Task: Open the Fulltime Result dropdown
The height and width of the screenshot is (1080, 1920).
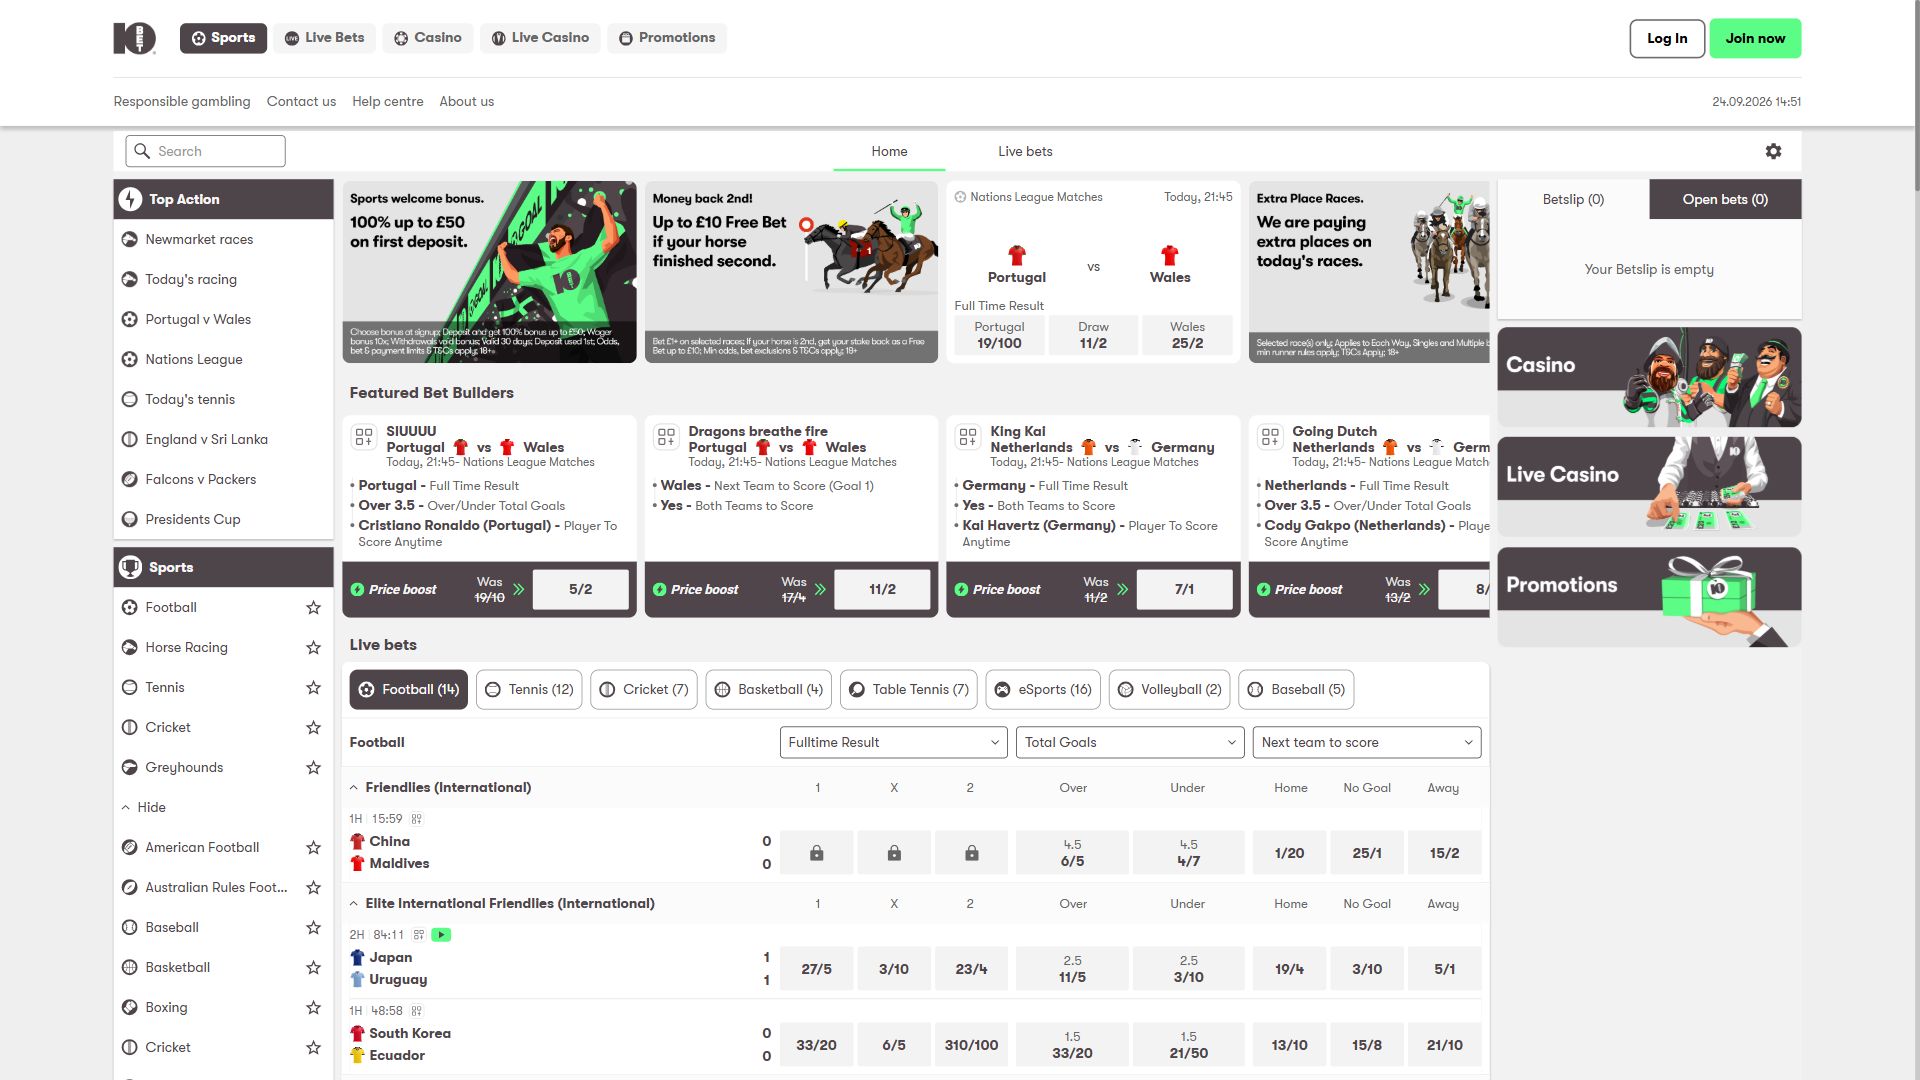Action: (x=894, y=742)
